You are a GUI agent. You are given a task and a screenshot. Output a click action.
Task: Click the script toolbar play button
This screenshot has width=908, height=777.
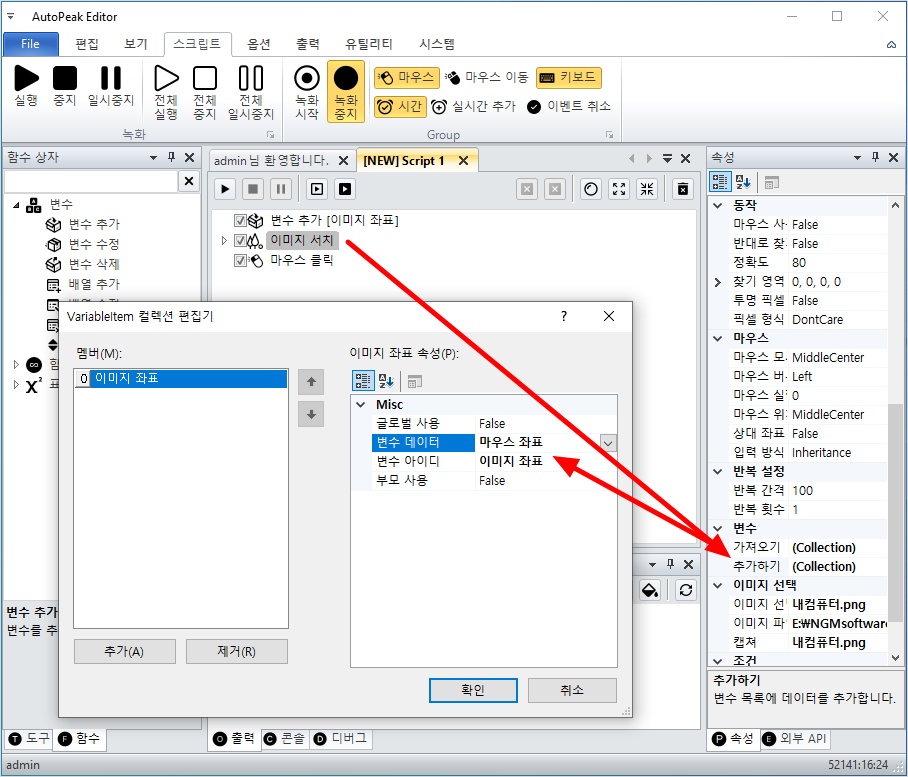pyautogui.click(x=225, y=189)
